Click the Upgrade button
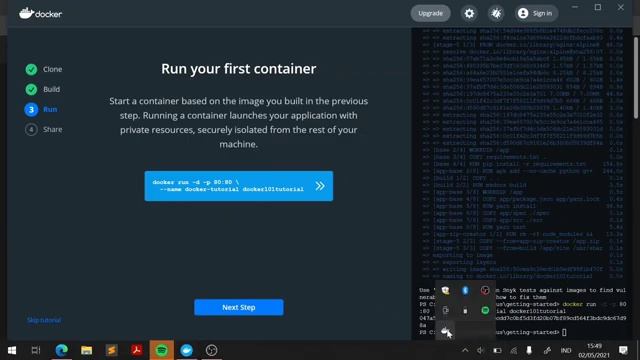Screen dimensions: 640x360 (430, 13)
